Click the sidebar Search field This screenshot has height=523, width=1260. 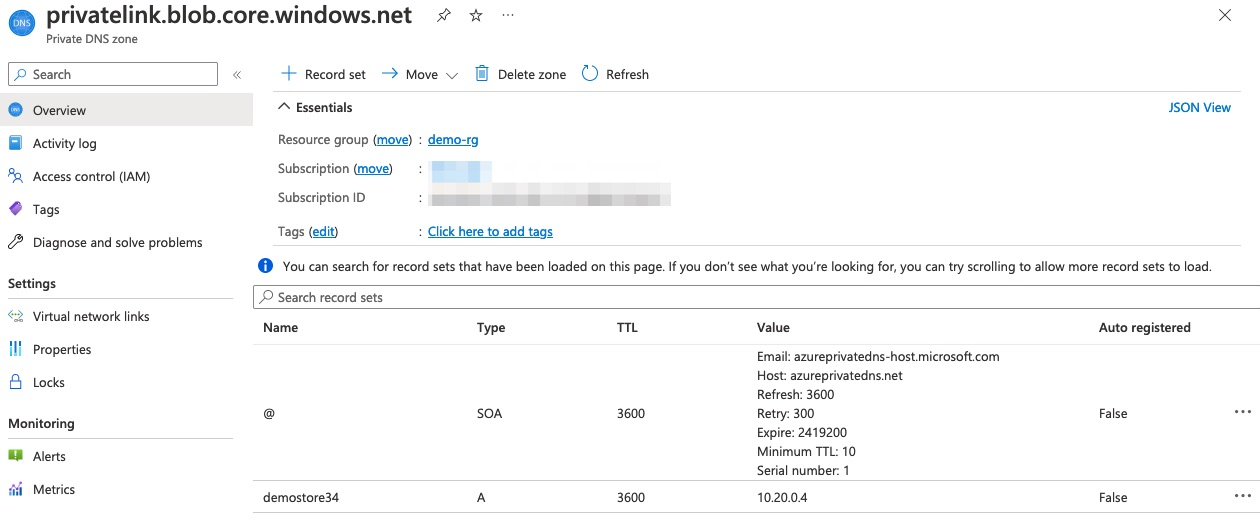click(113, 74)
